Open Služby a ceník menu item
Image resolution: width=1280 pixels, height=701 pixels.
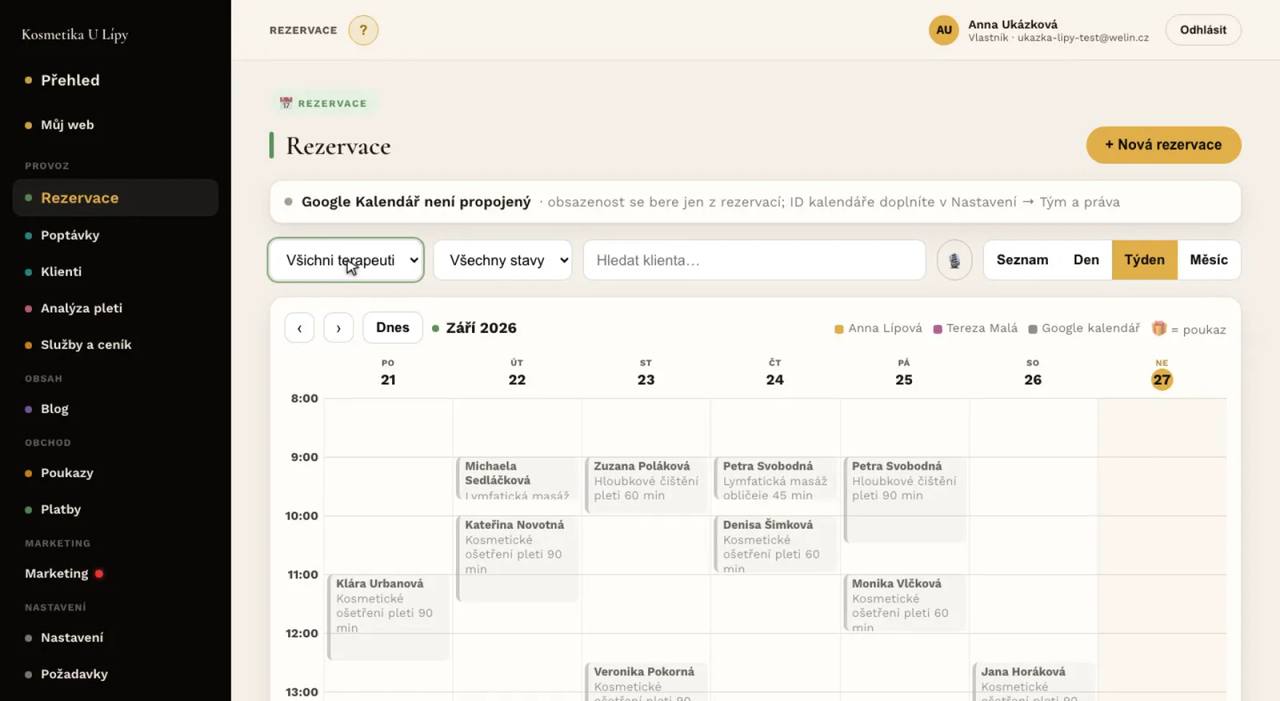[x=86, y=345]
